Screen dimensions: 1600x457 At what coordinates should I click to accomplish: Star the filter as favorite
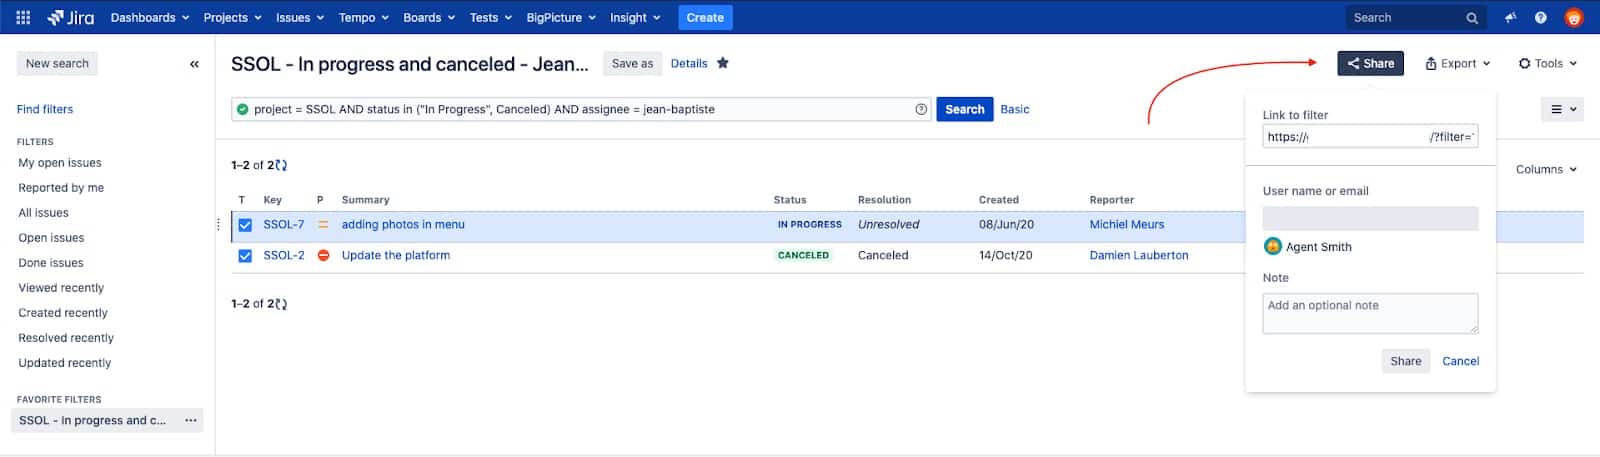click(723, 63)
